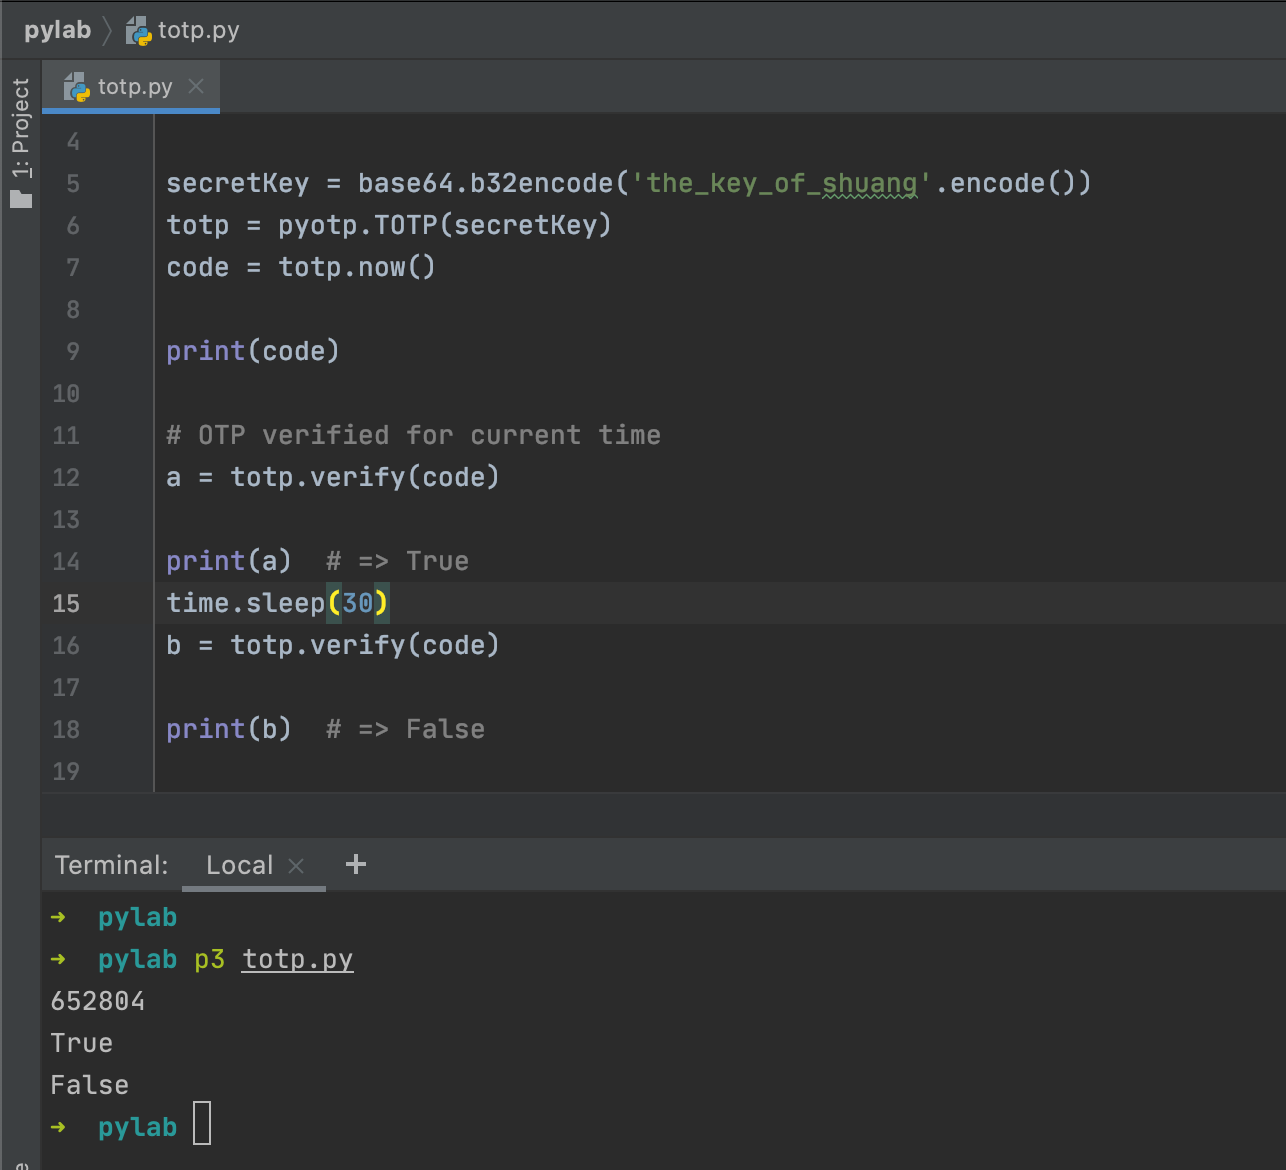
Task: Click totp.py in the breadcrumb path
Action: click(x=198, y=31)
